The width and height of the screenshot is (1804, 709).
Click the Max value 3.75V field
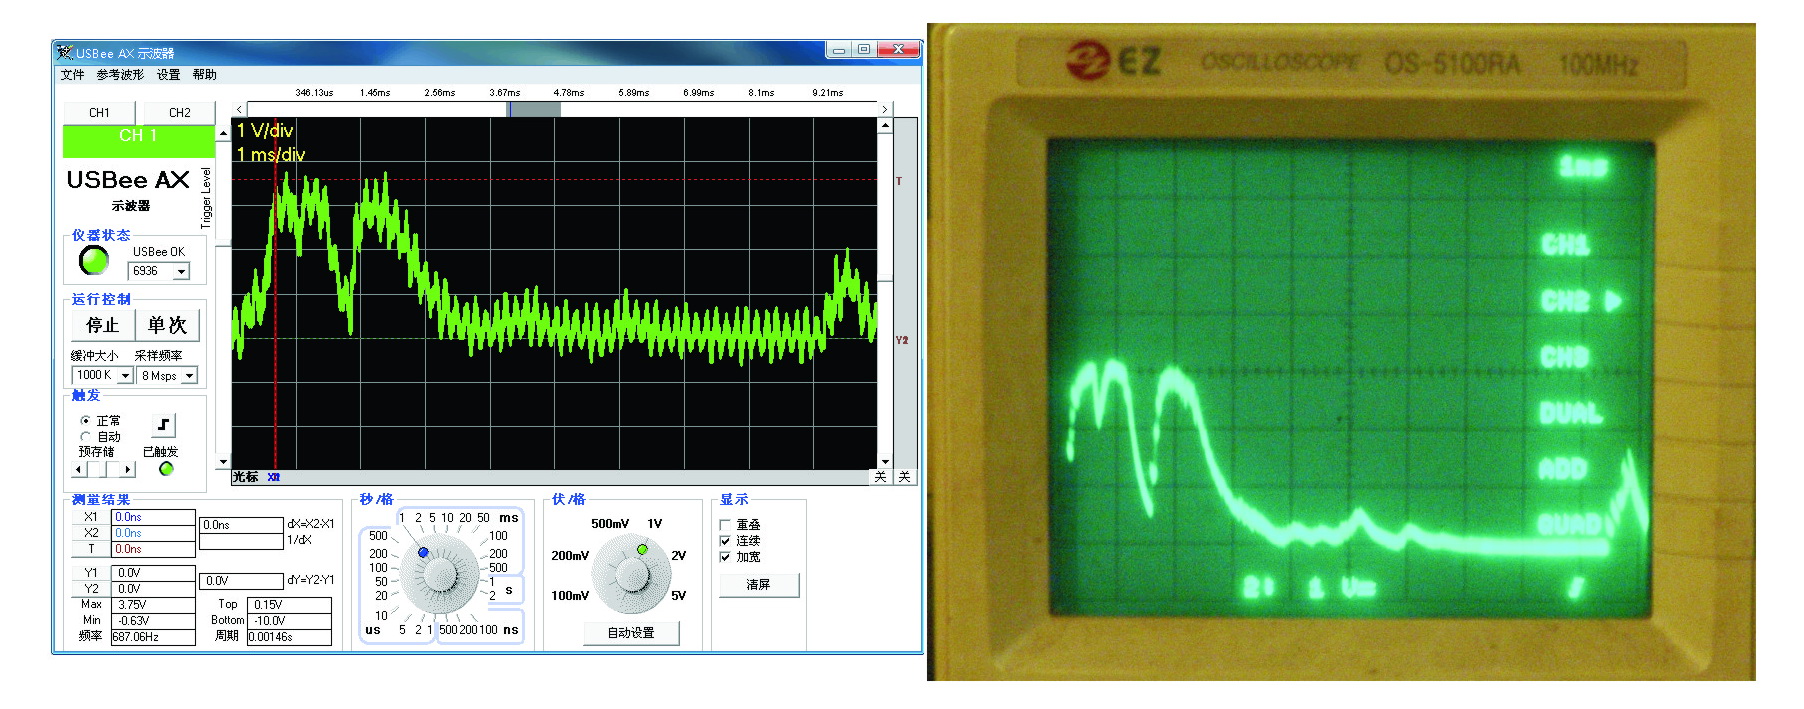153,605
